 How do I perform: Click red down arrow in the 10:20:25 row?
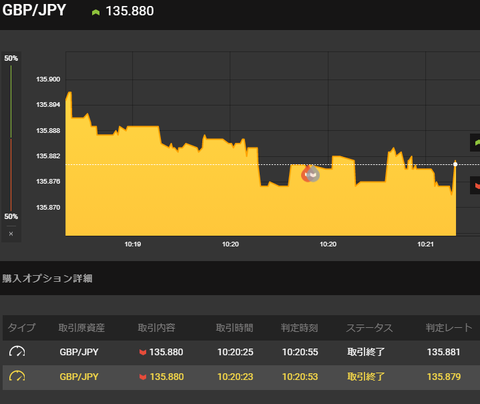[143, 352]
